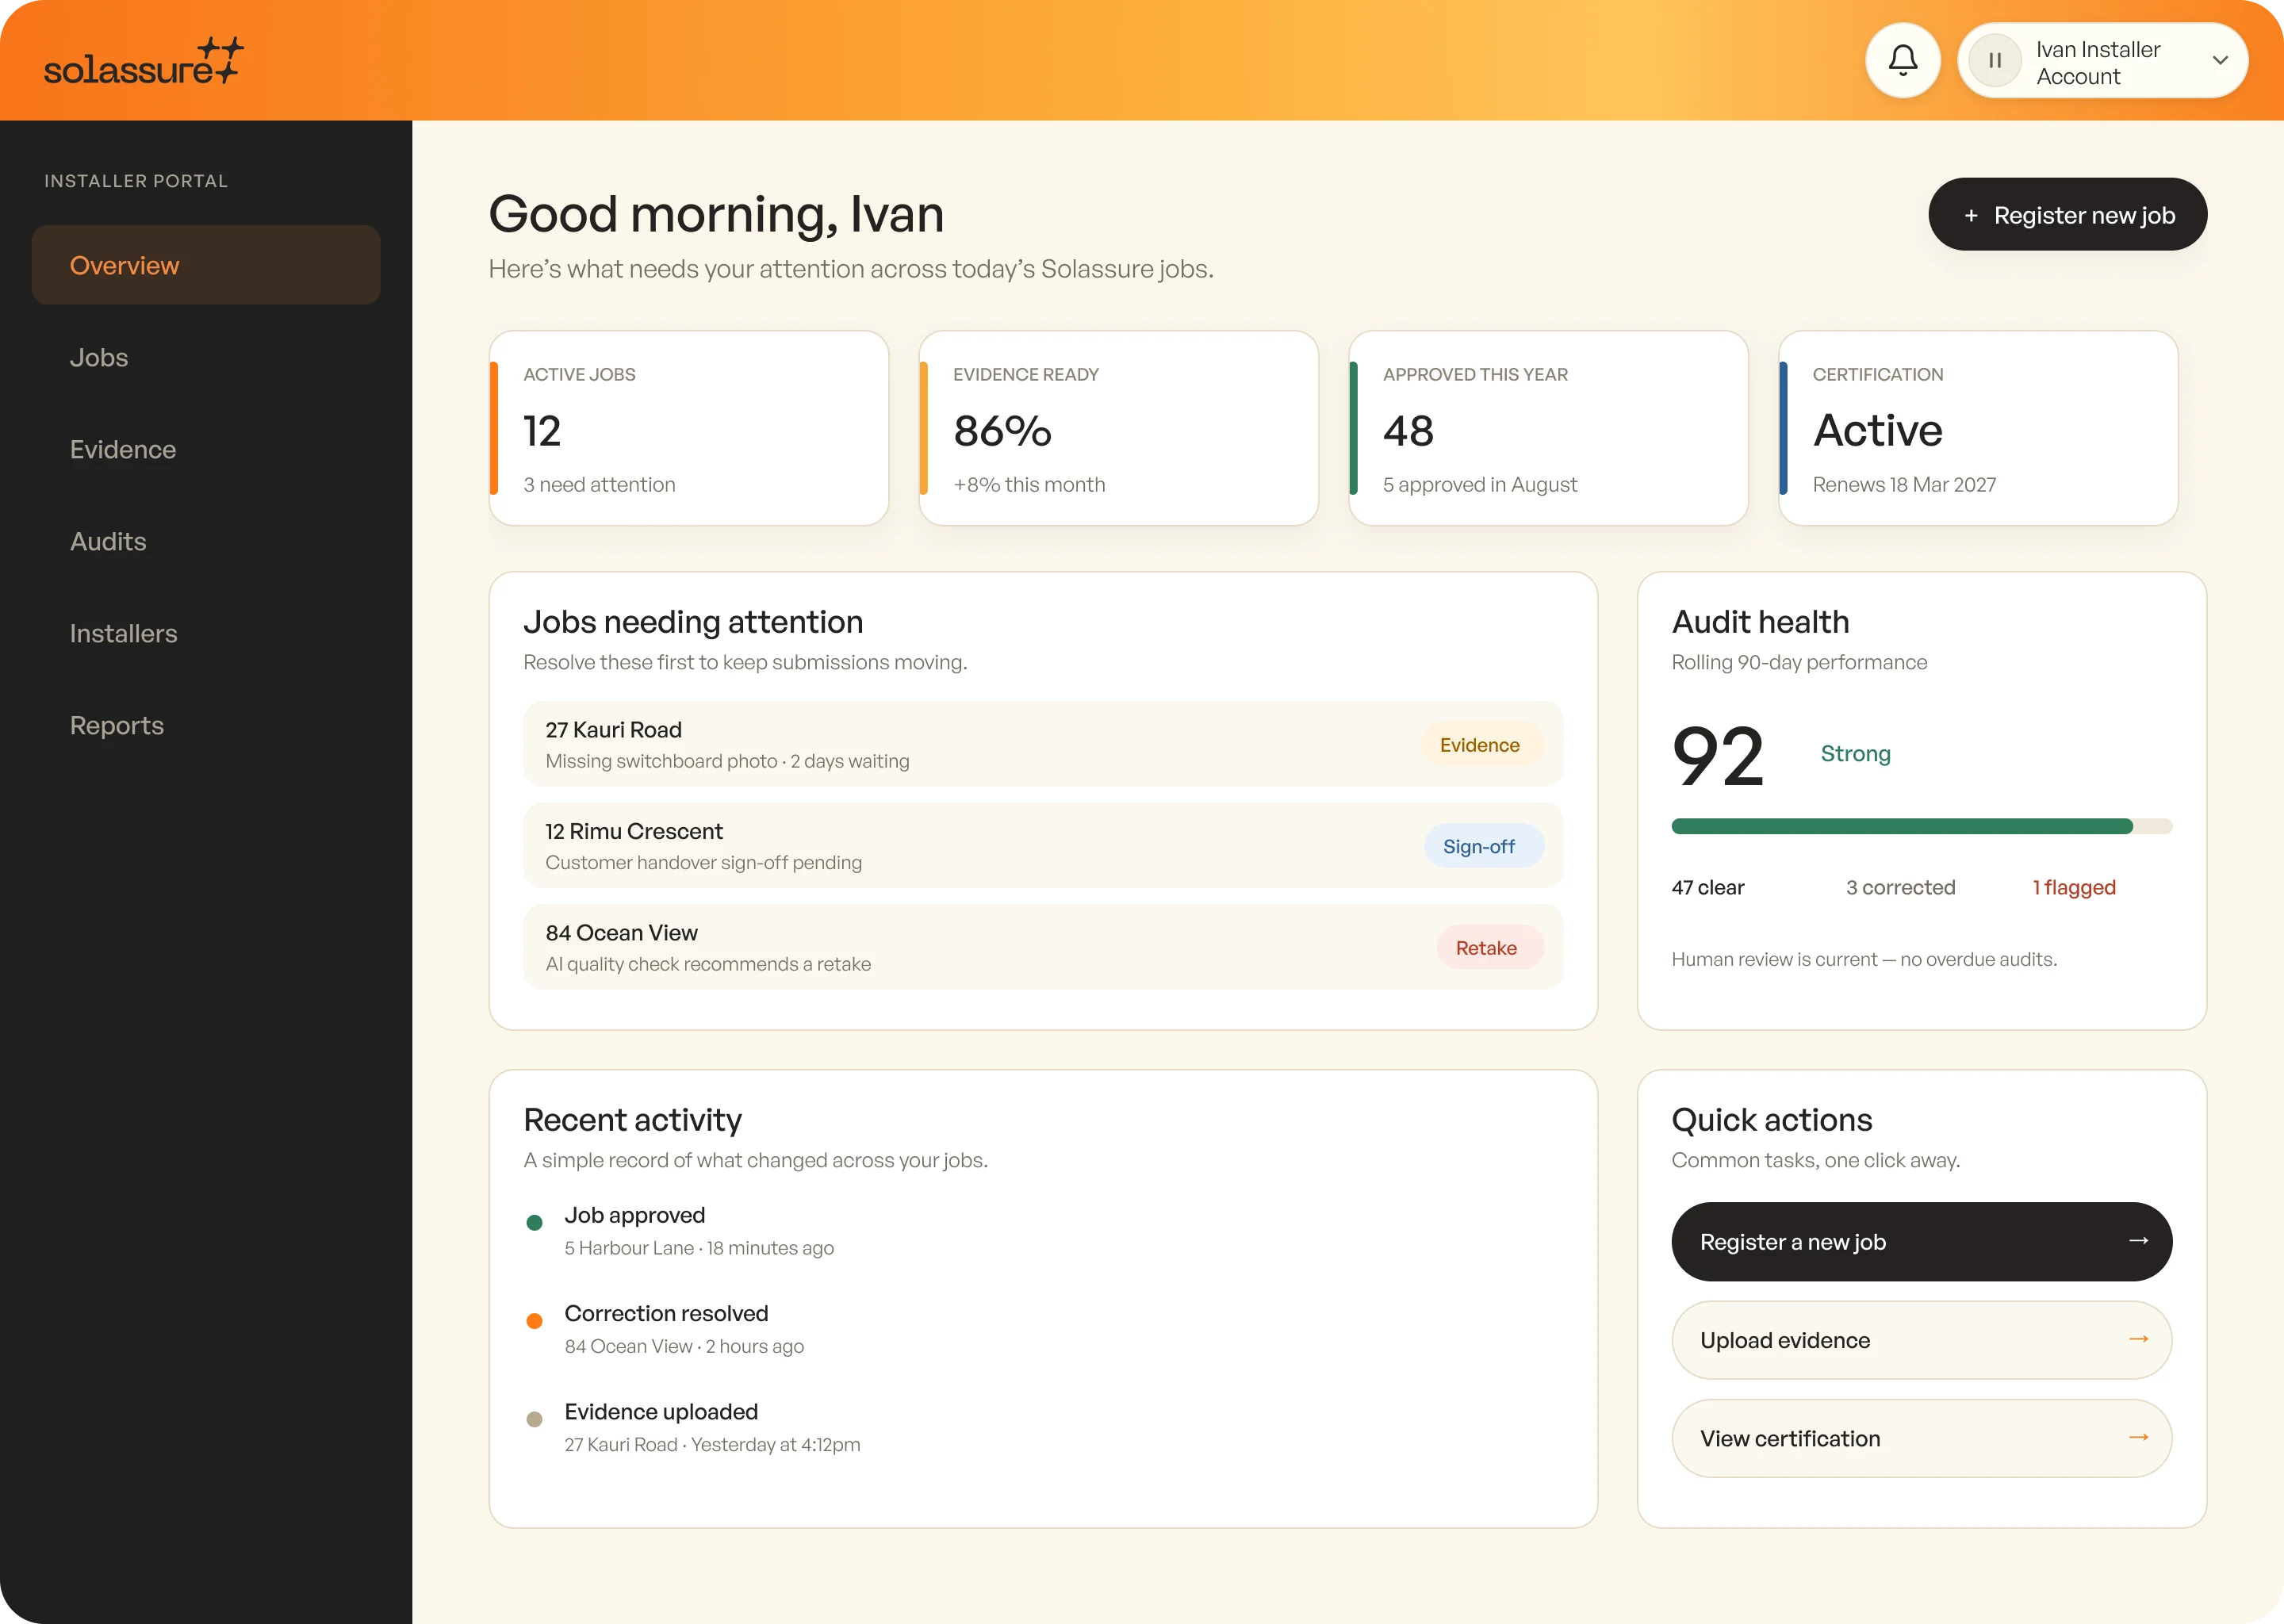
Task: Click the green dot beside Job approved
Action: 534,1222
